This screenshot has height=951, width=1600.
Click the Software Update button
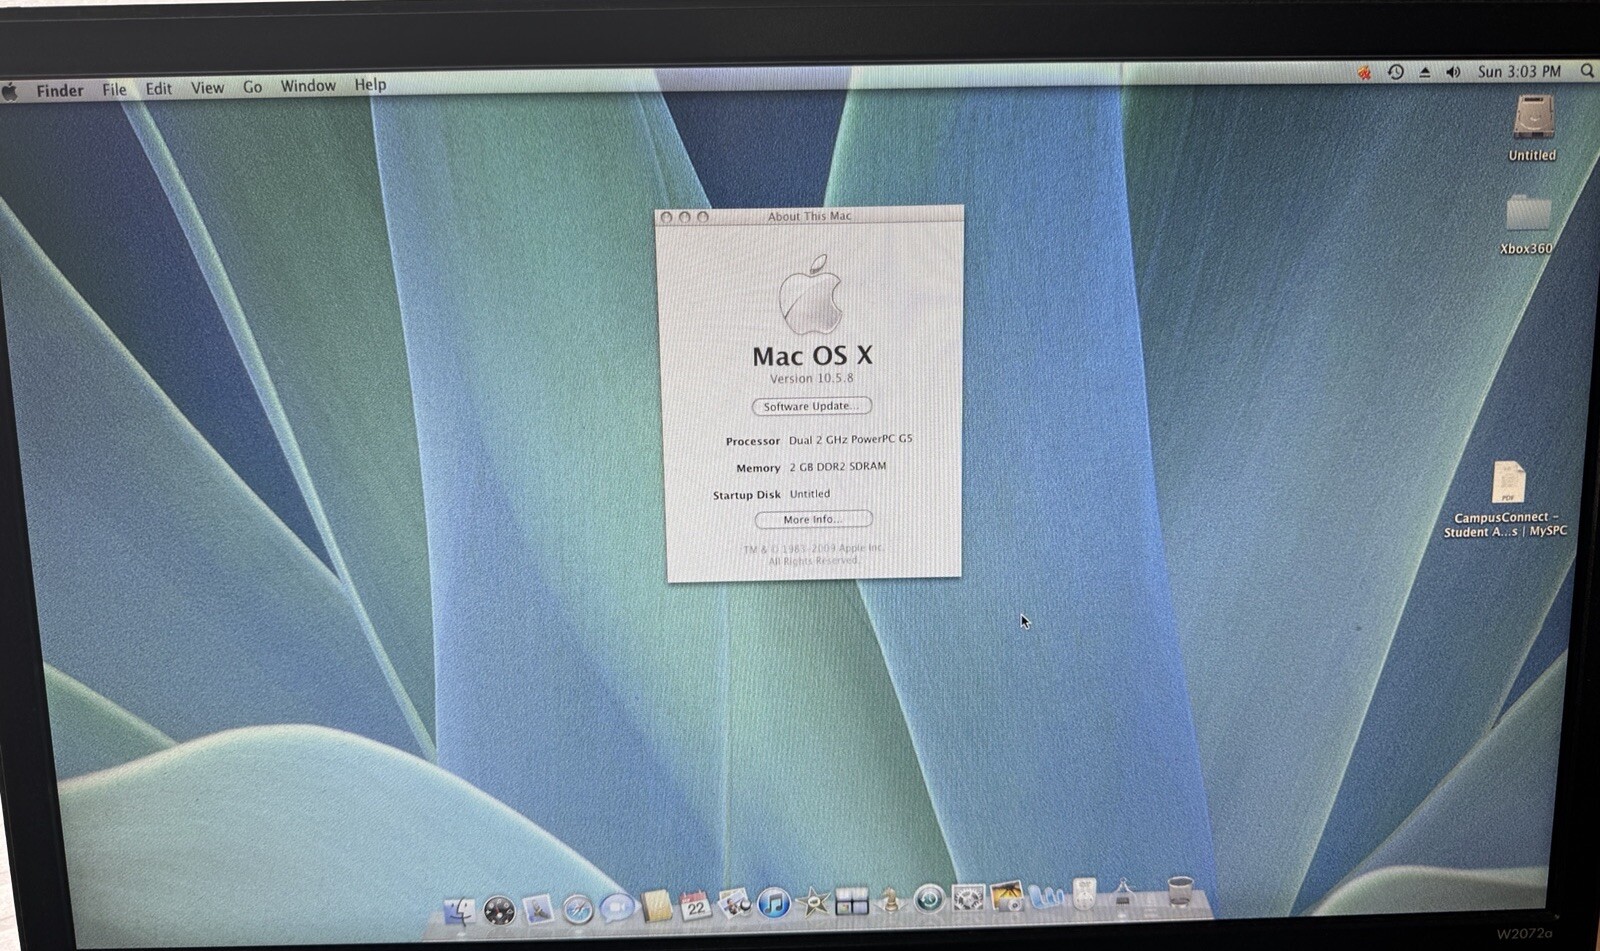pyautogui.click(x=811, y=406)
